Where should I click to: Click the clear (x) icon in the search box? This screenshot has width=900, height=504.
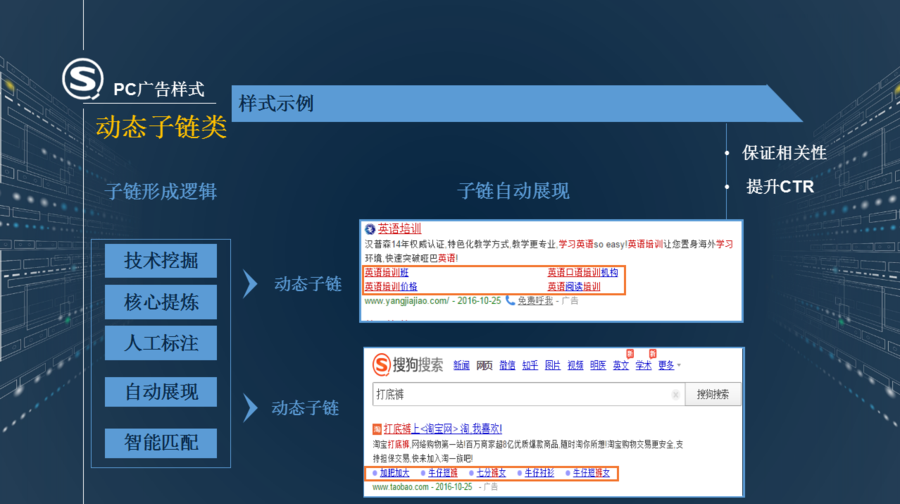[677, 395]
